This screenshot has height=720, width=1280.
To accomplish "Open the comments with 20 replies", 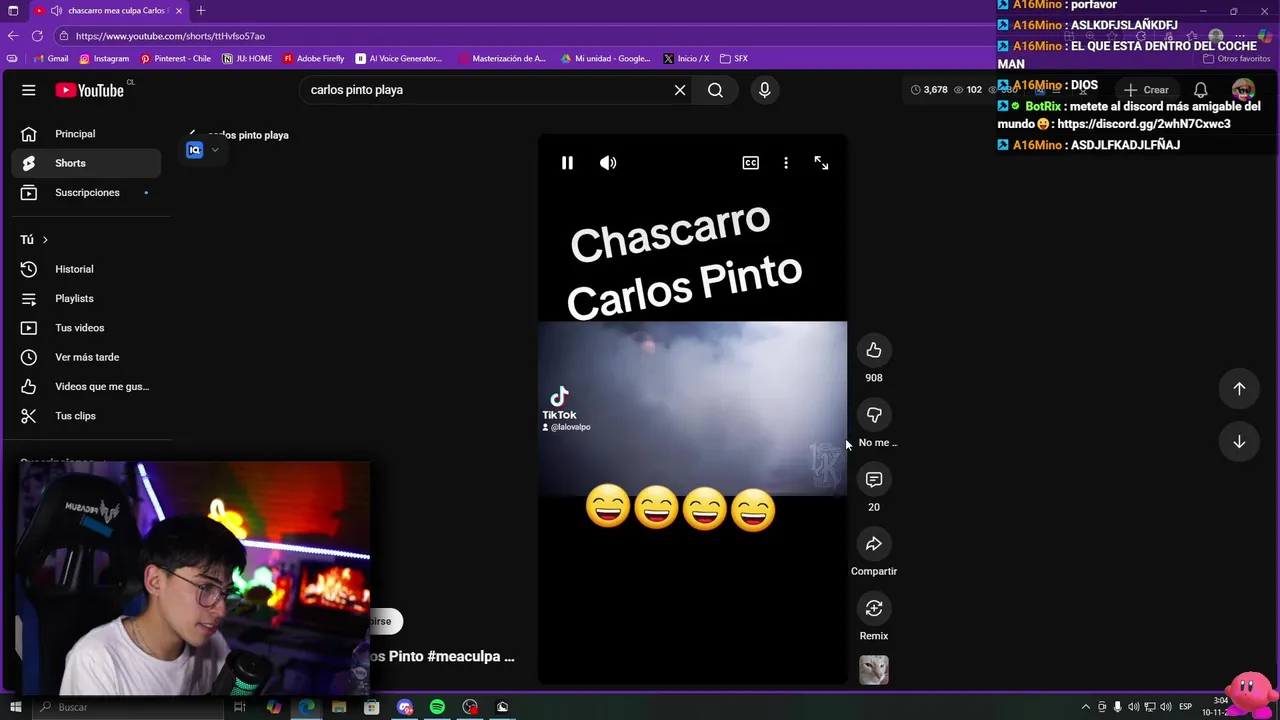I will (874, 480).
